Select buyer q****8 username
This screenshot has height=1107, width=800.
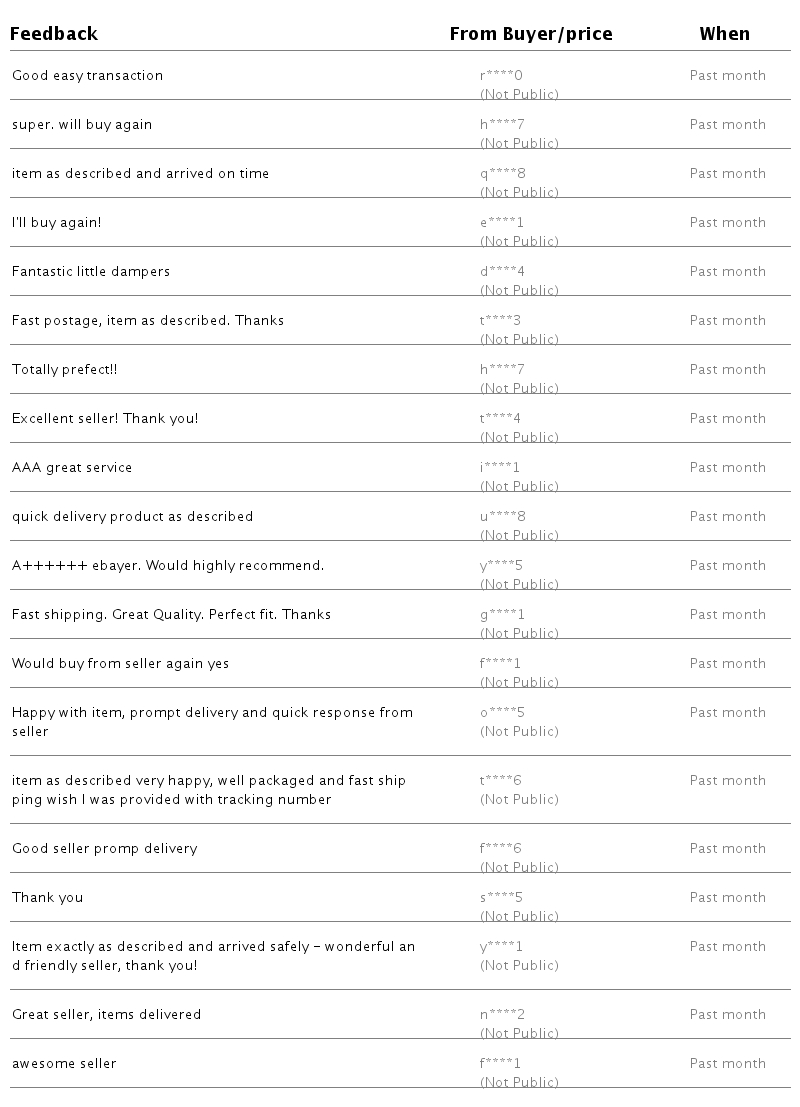coord(502,174)
